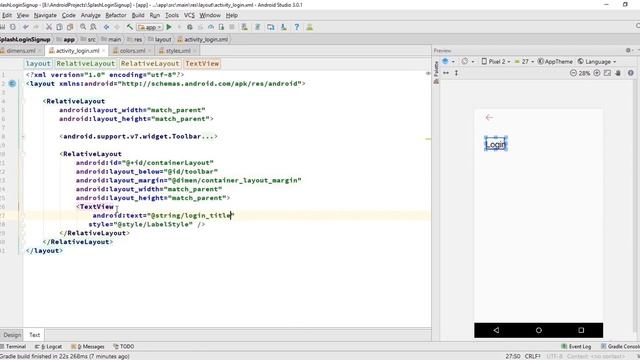Open the orientation dropdown in Preview

(467, 61)
